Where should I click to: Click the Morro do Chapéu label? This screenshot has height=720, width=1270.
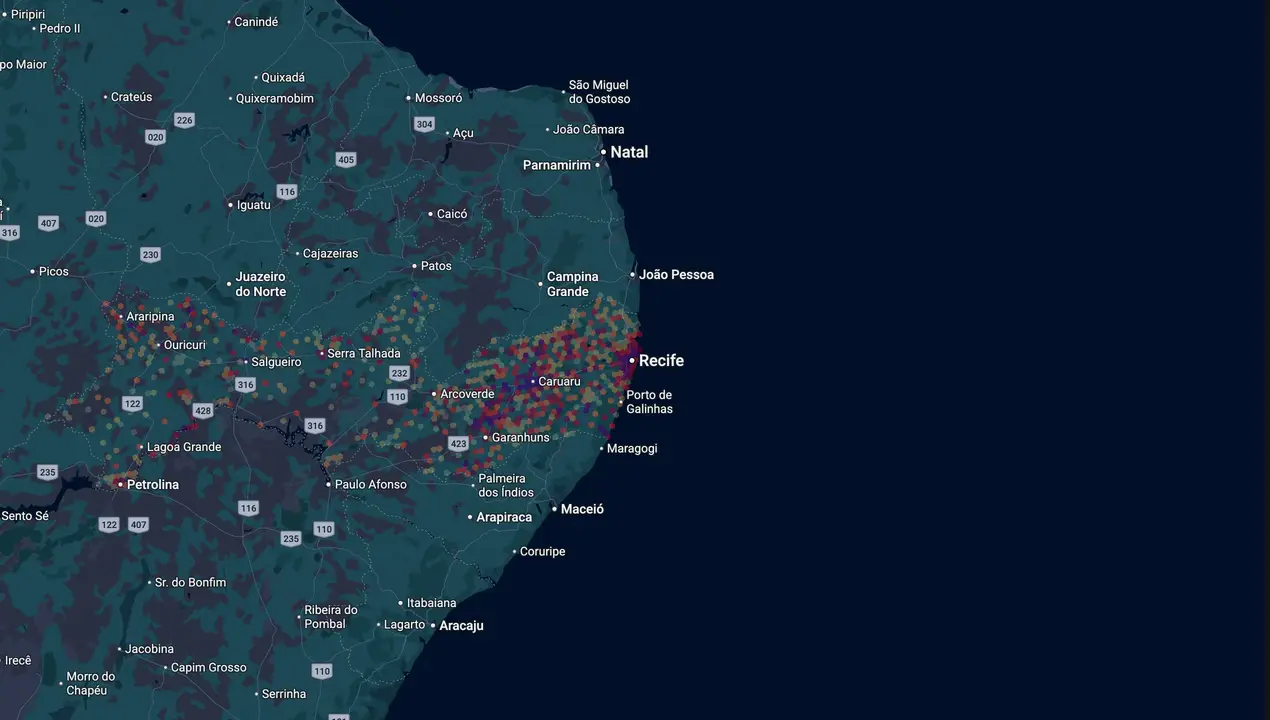(91, 683)
